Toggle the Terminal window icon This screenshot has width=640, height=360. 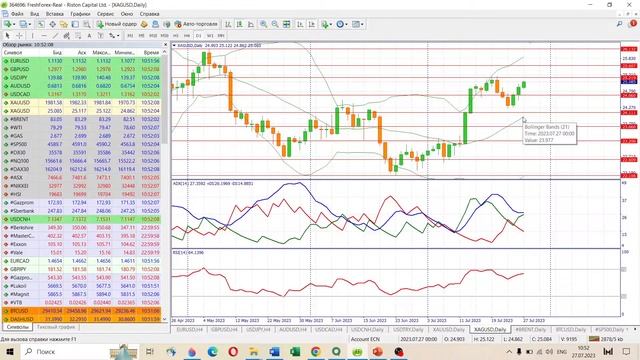pos(75,24)
